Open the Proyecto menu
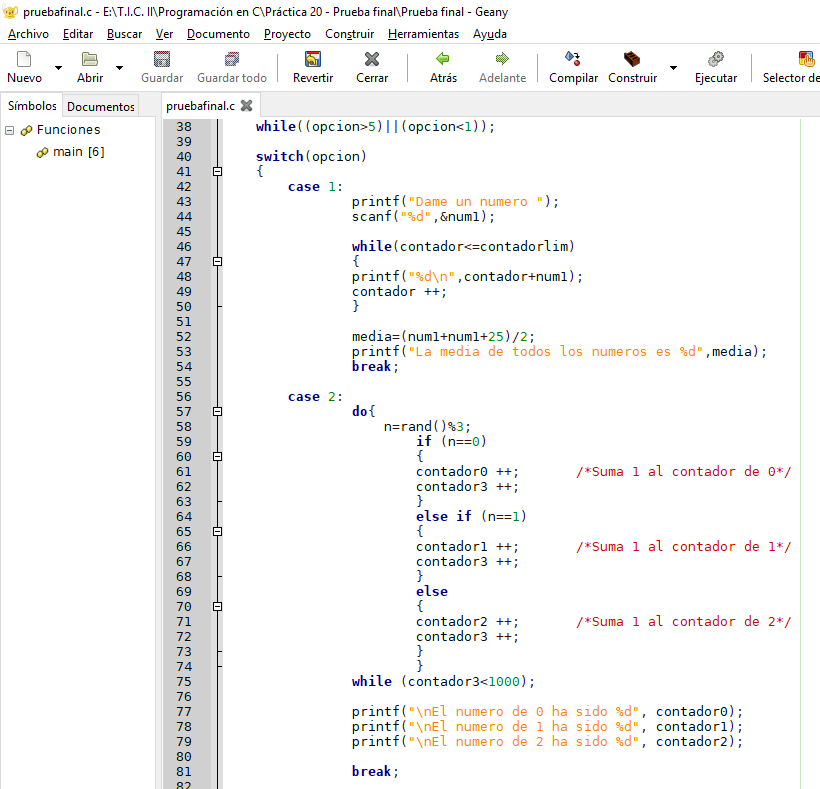Viewport: 820px width, 789px height. (x=287, y=34)
